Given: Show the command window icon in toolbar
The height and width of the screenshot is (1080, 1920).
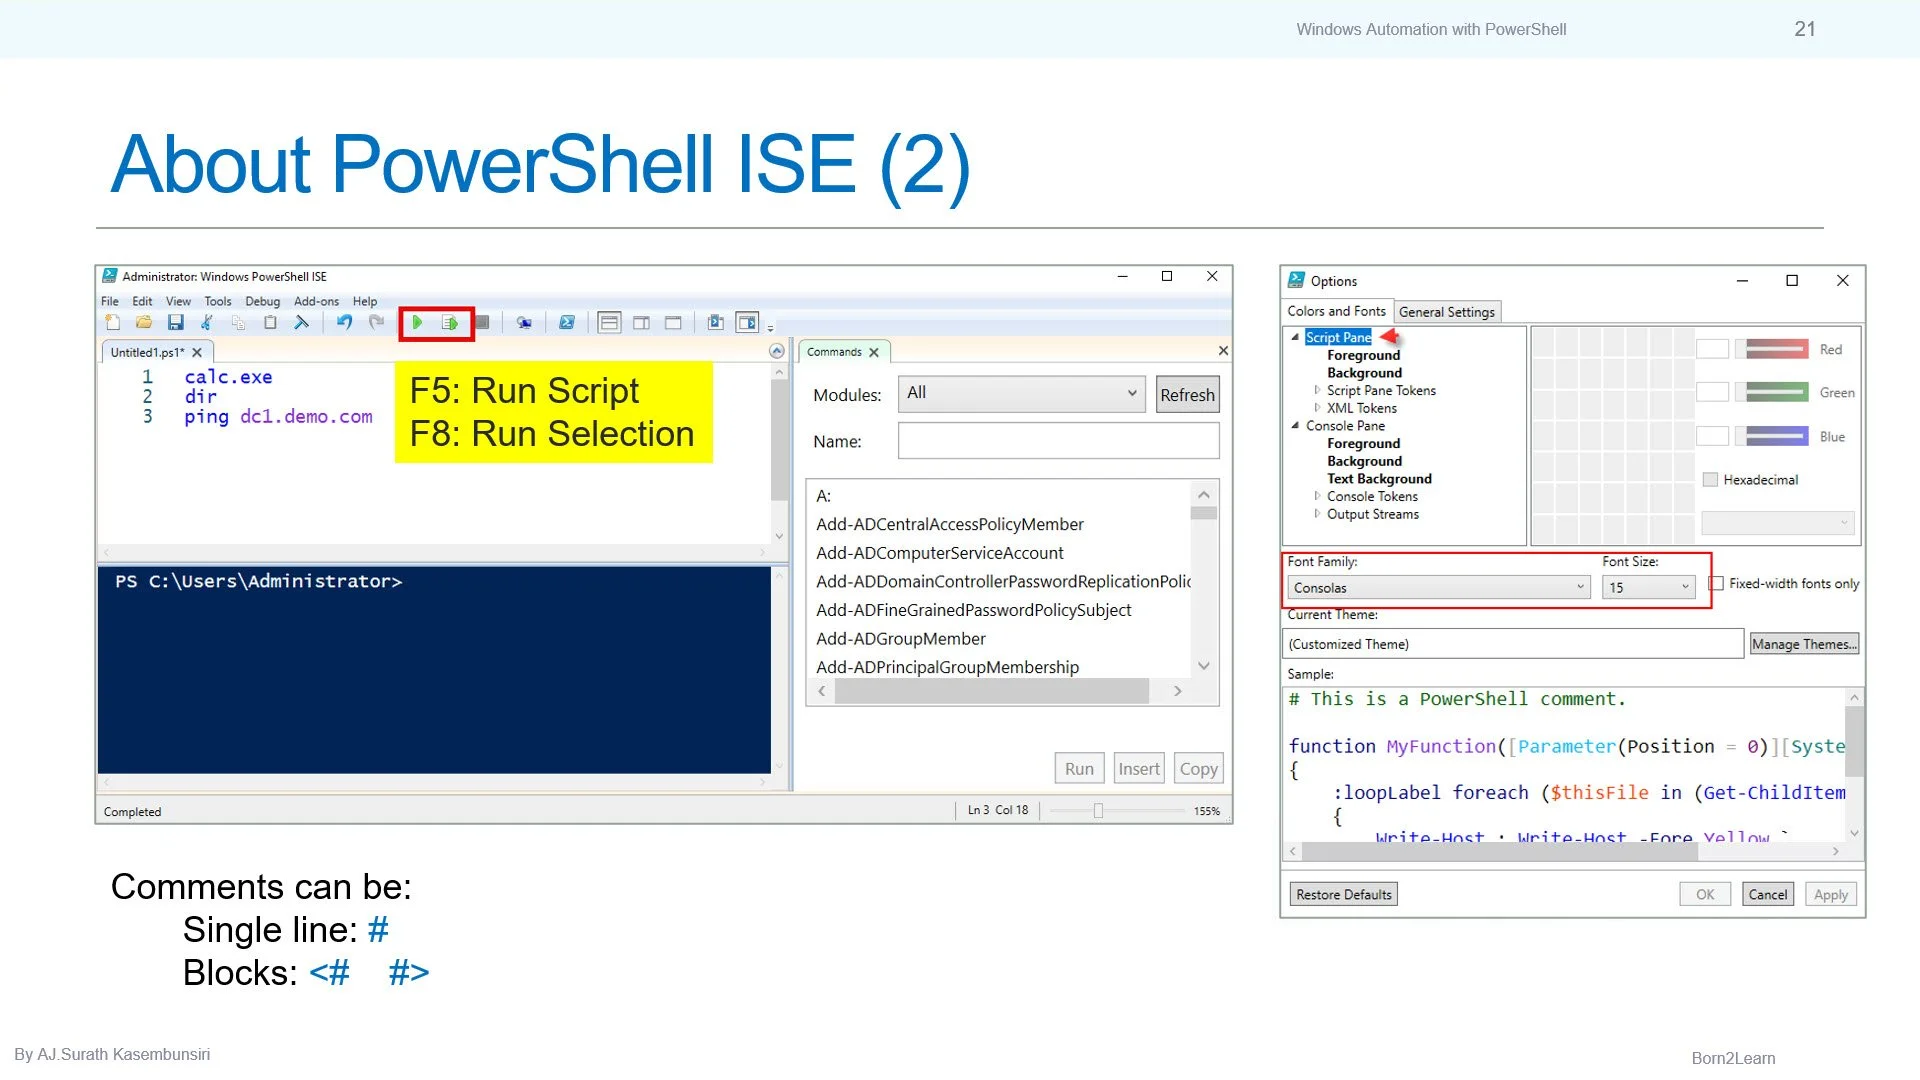Looking at the screenshot, I should point(716,322).
